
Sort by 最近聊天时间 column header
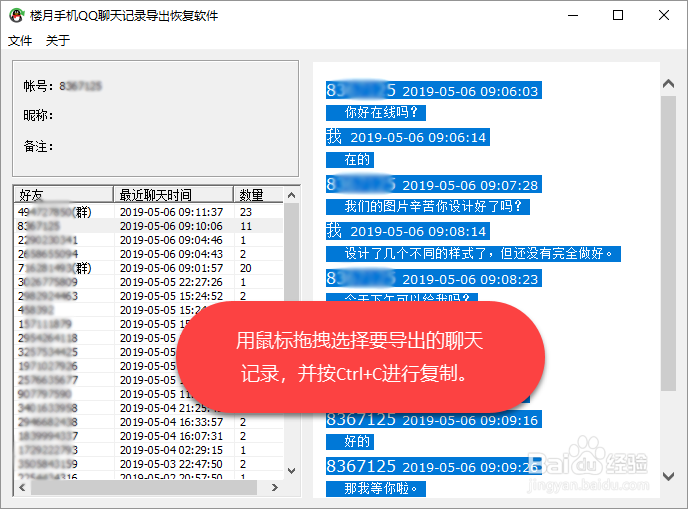tap(173, 194)
